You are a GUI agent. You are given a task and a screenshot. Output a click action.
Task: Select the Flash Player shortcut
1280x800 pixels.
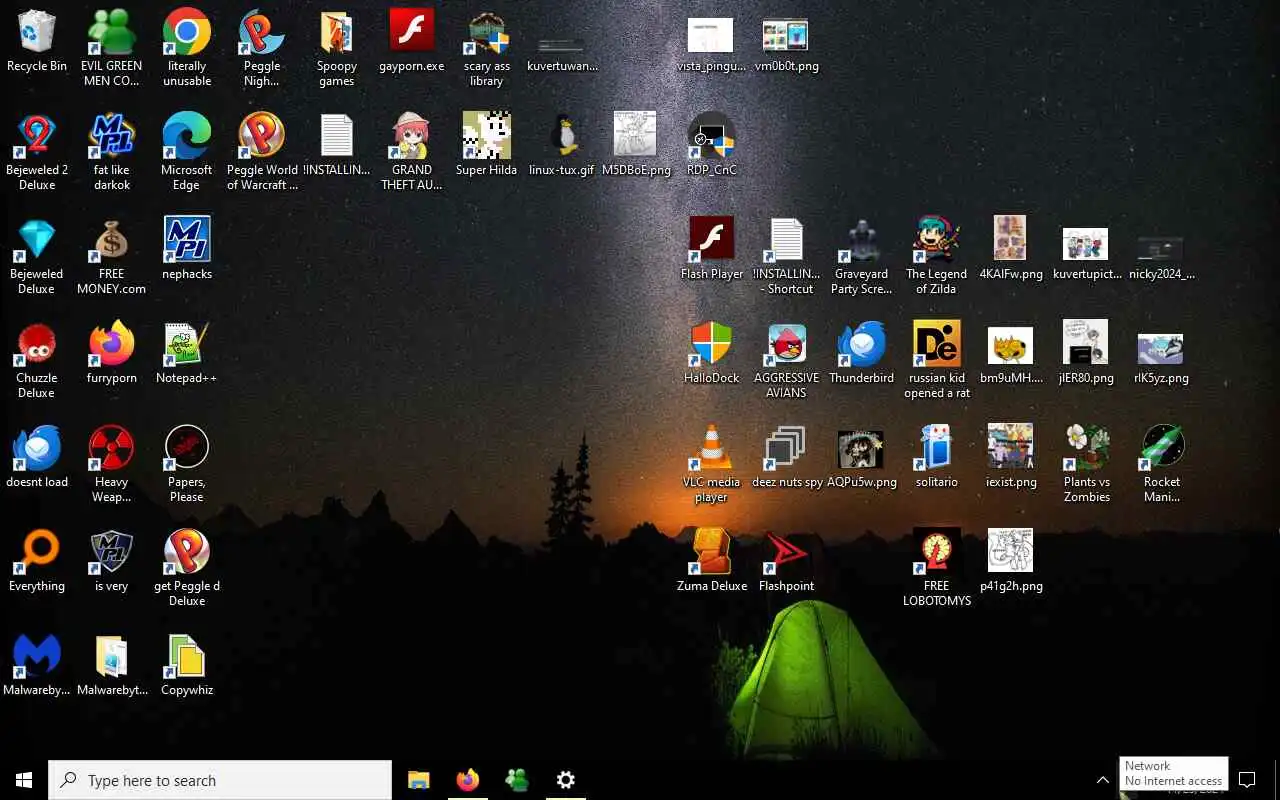click(712, 248)
